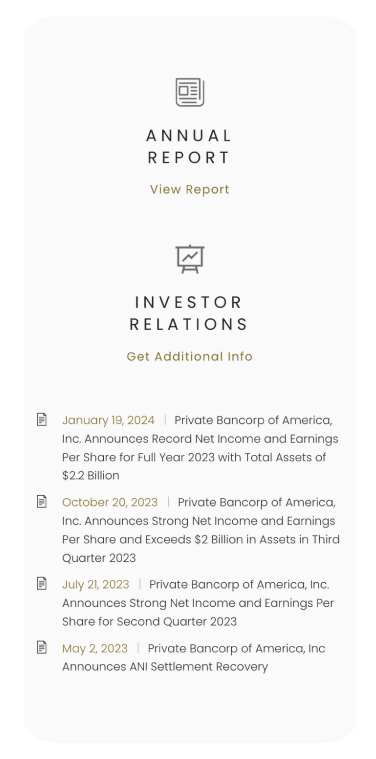376x759 pixels.
Task: Click the document icon beside May 2, 2023
Action: 42,648
